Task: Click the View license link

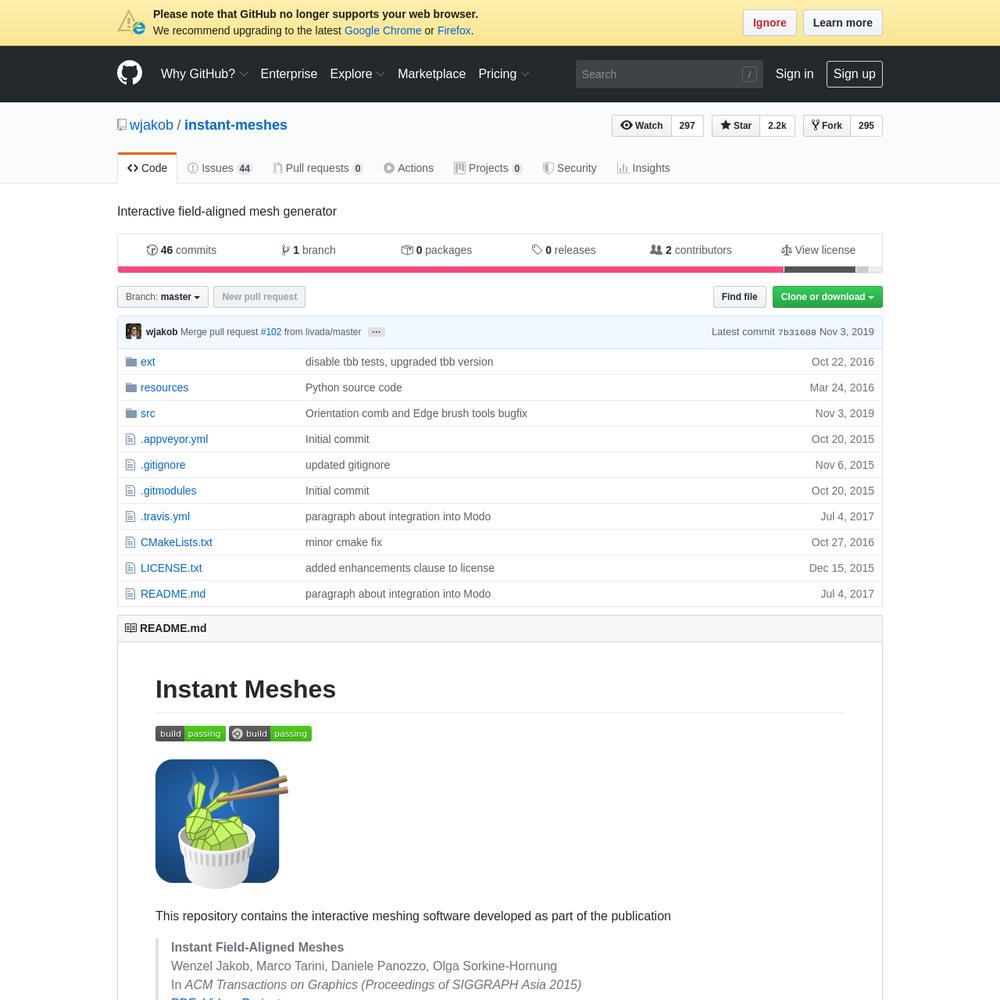Action: 818,250
